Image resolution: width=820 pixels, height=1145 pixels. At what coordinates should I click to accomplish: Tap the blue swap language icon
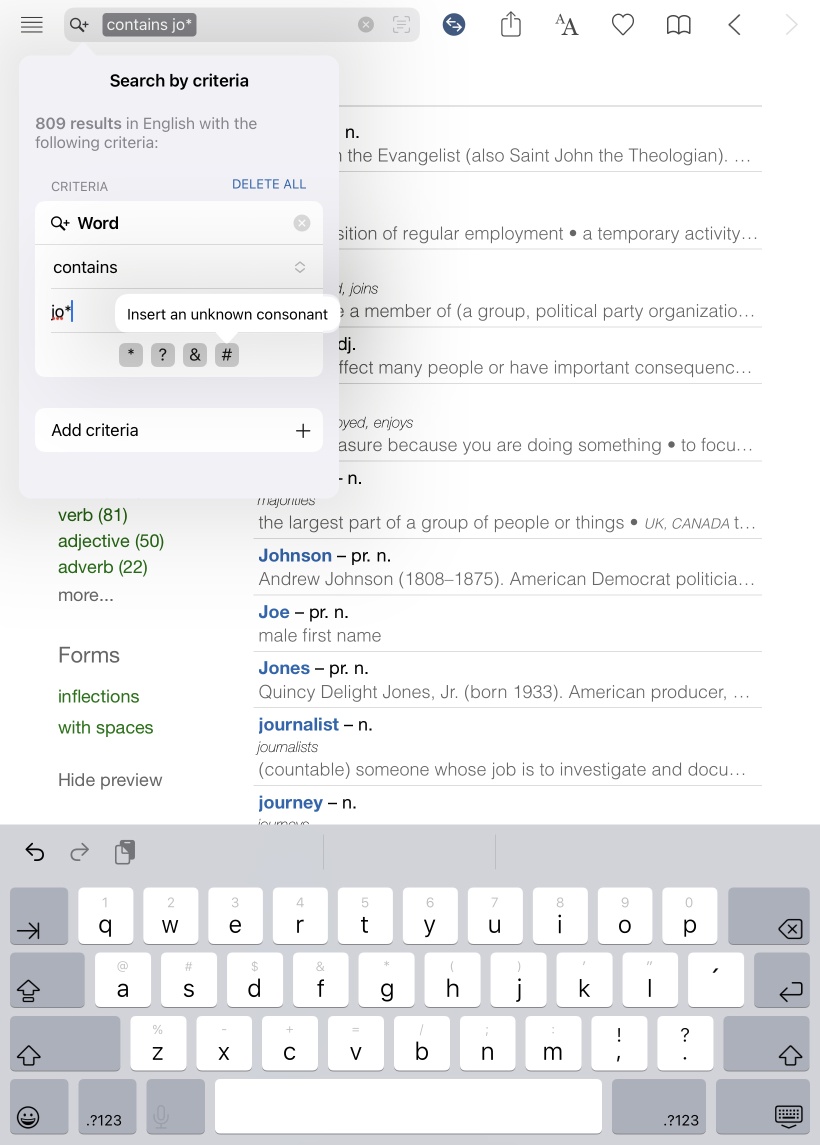(x=454, y=25)
